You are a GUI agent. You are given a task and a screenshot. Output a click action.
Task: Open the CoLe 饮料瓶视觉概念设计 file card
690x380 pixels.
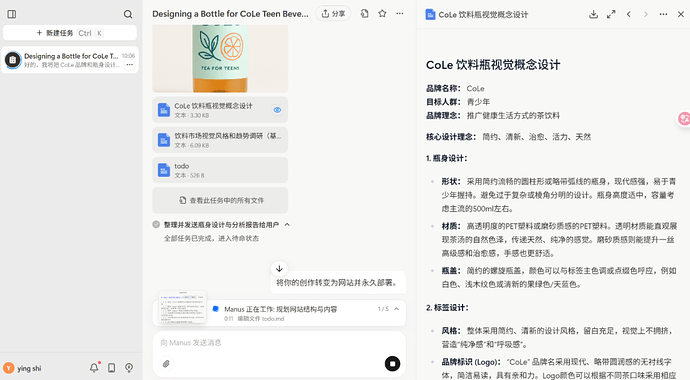220,110
